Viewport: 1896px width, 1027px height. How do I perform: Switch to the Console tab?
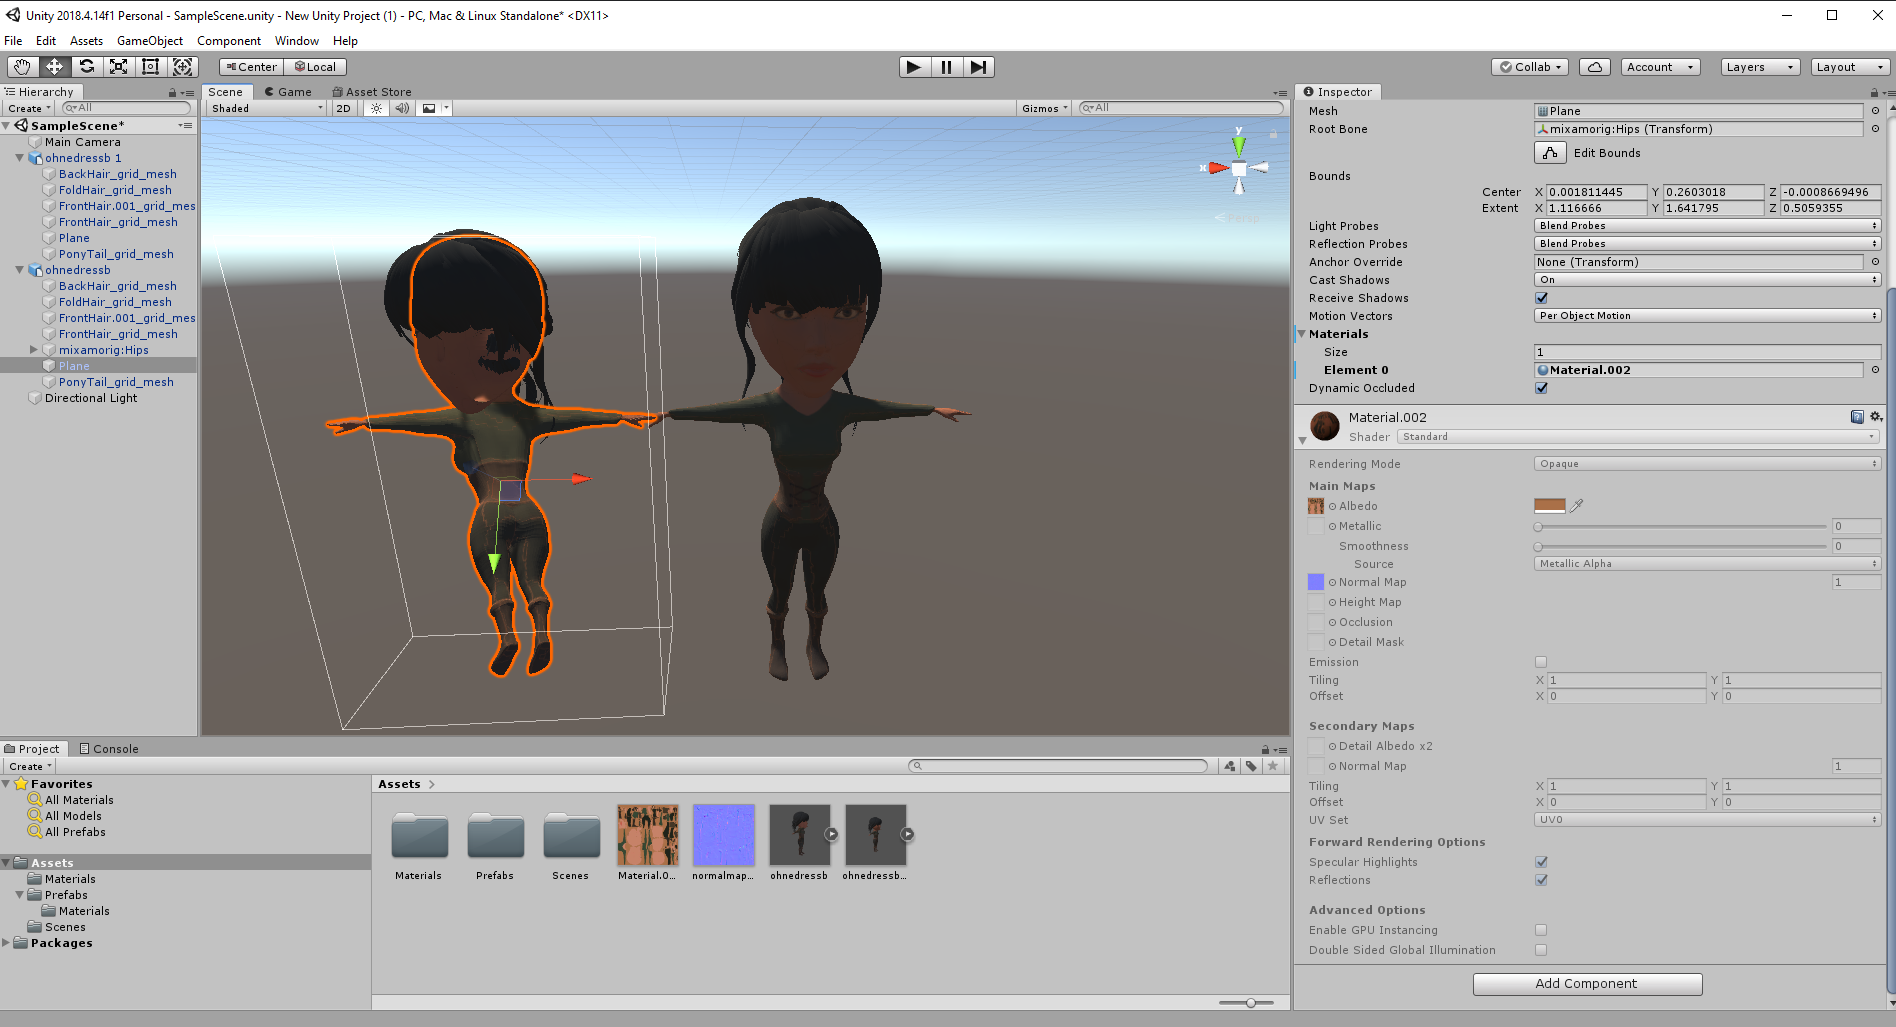(109, 749)
